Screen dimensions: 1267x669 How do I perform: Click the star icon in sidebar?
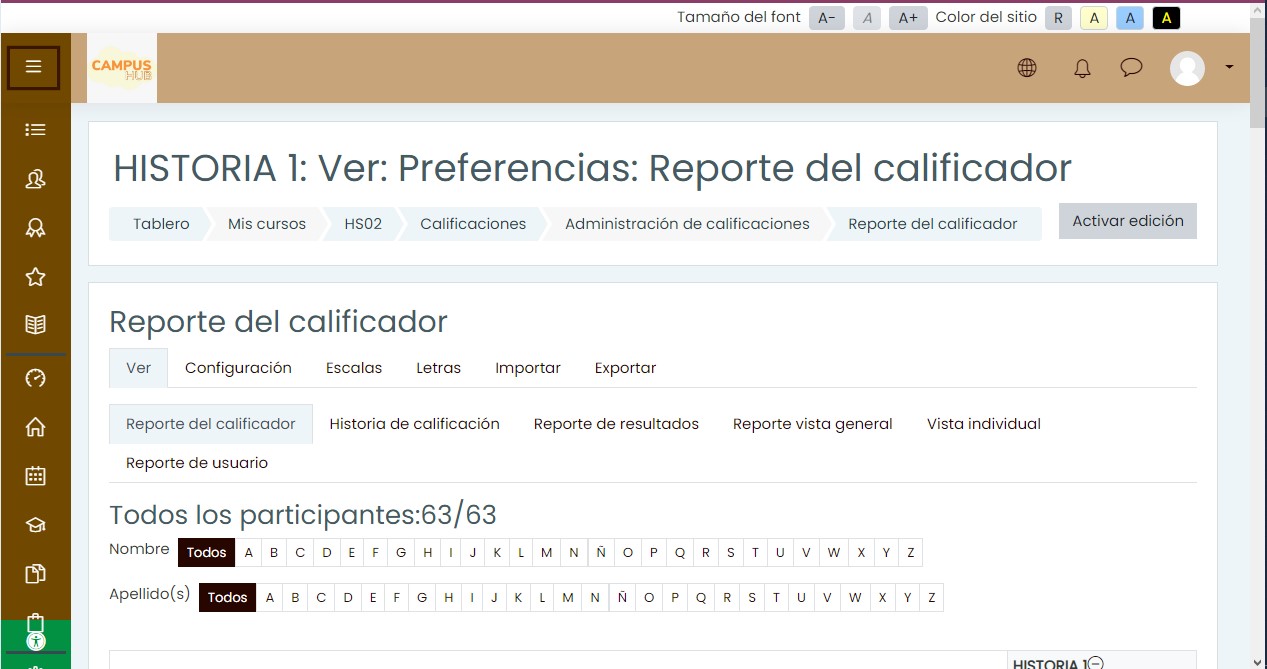click(x=35, y=276)
